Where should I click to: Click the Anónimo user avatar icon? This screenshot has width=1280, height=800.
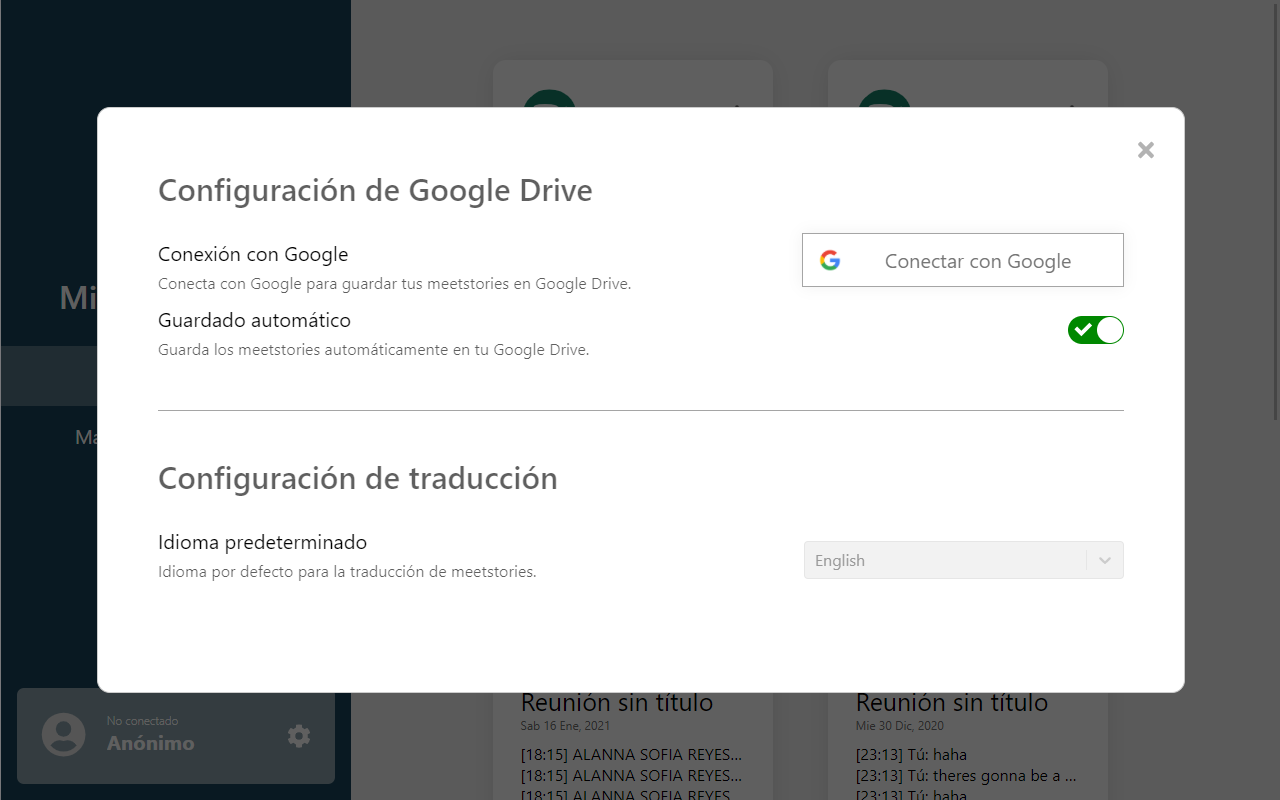coord(64,735)
